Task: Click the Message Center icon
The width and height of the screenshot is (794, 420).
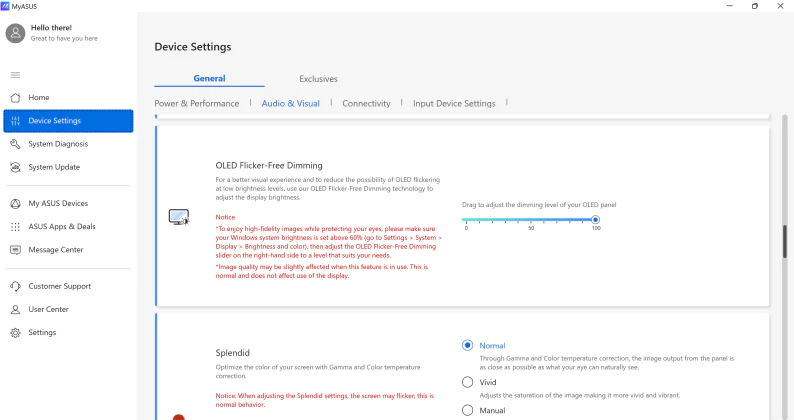Action: pos(16,250)
